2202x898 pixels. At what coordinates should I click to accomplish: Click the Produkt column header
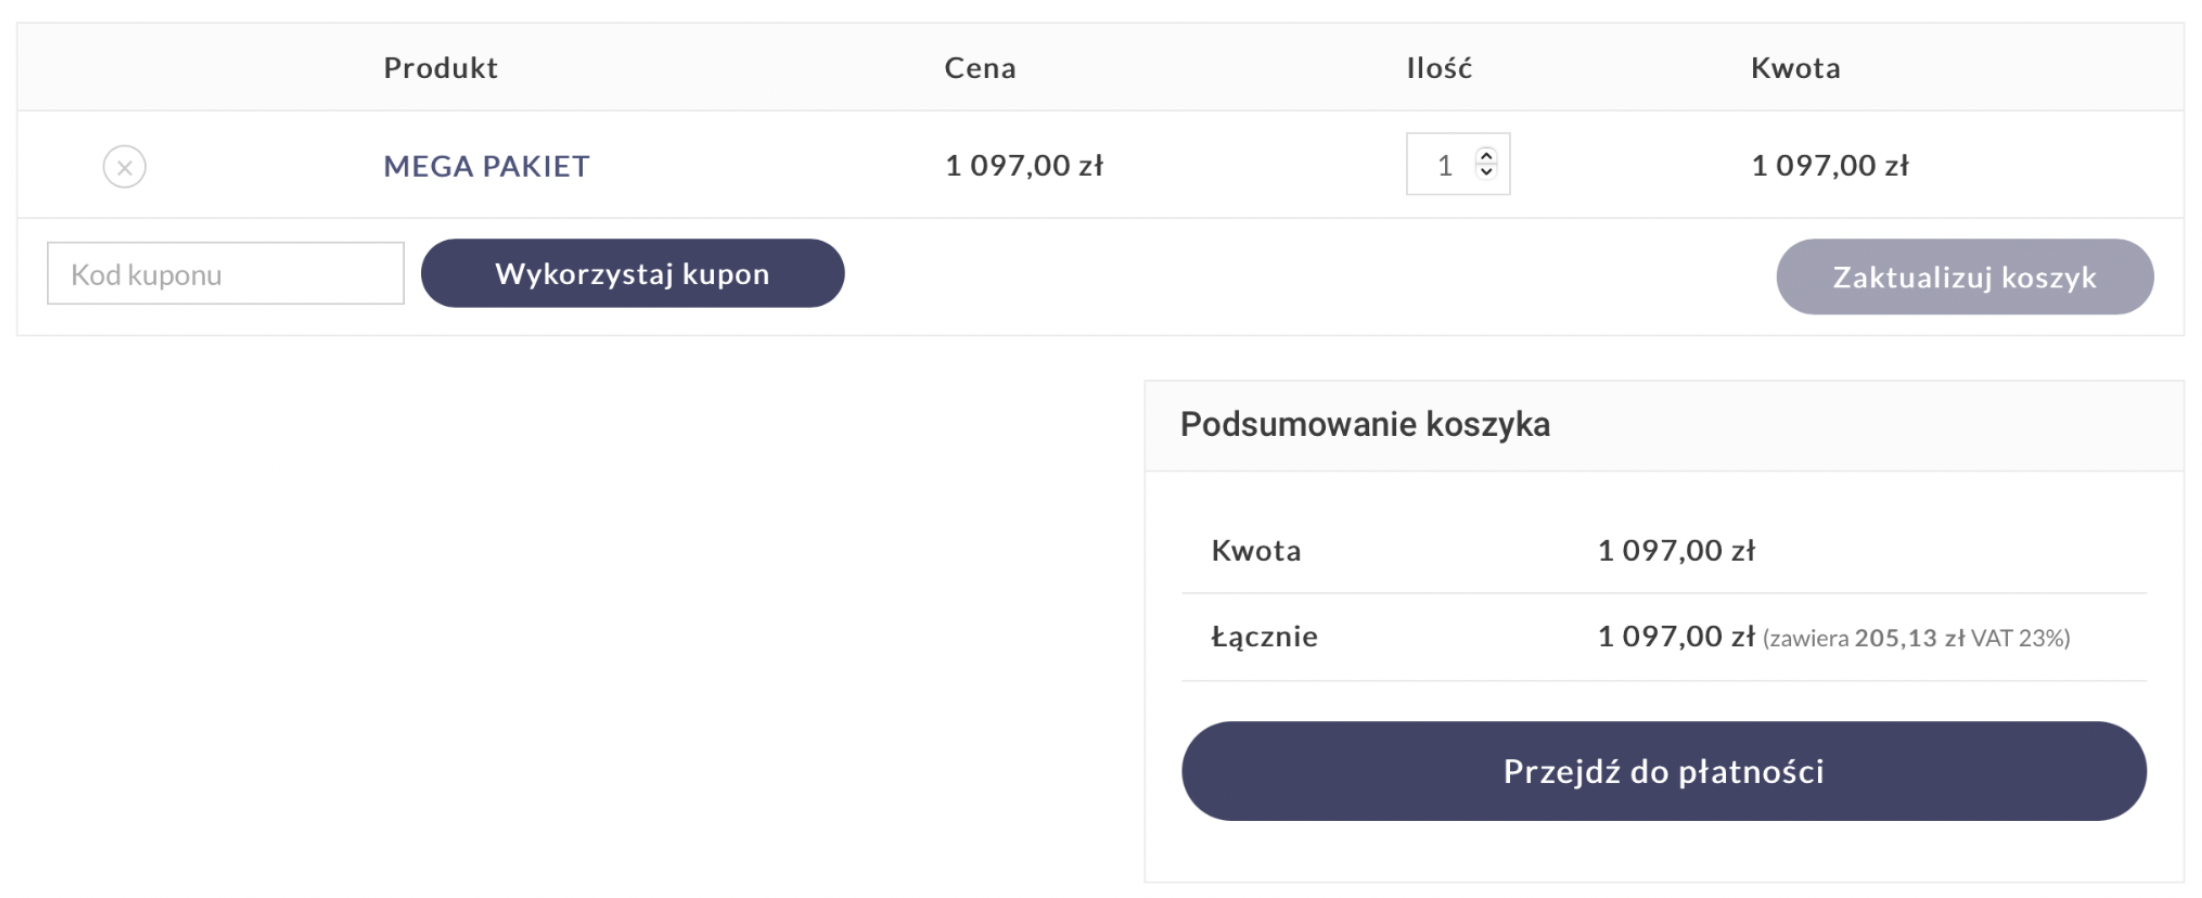tap(440, 68)
